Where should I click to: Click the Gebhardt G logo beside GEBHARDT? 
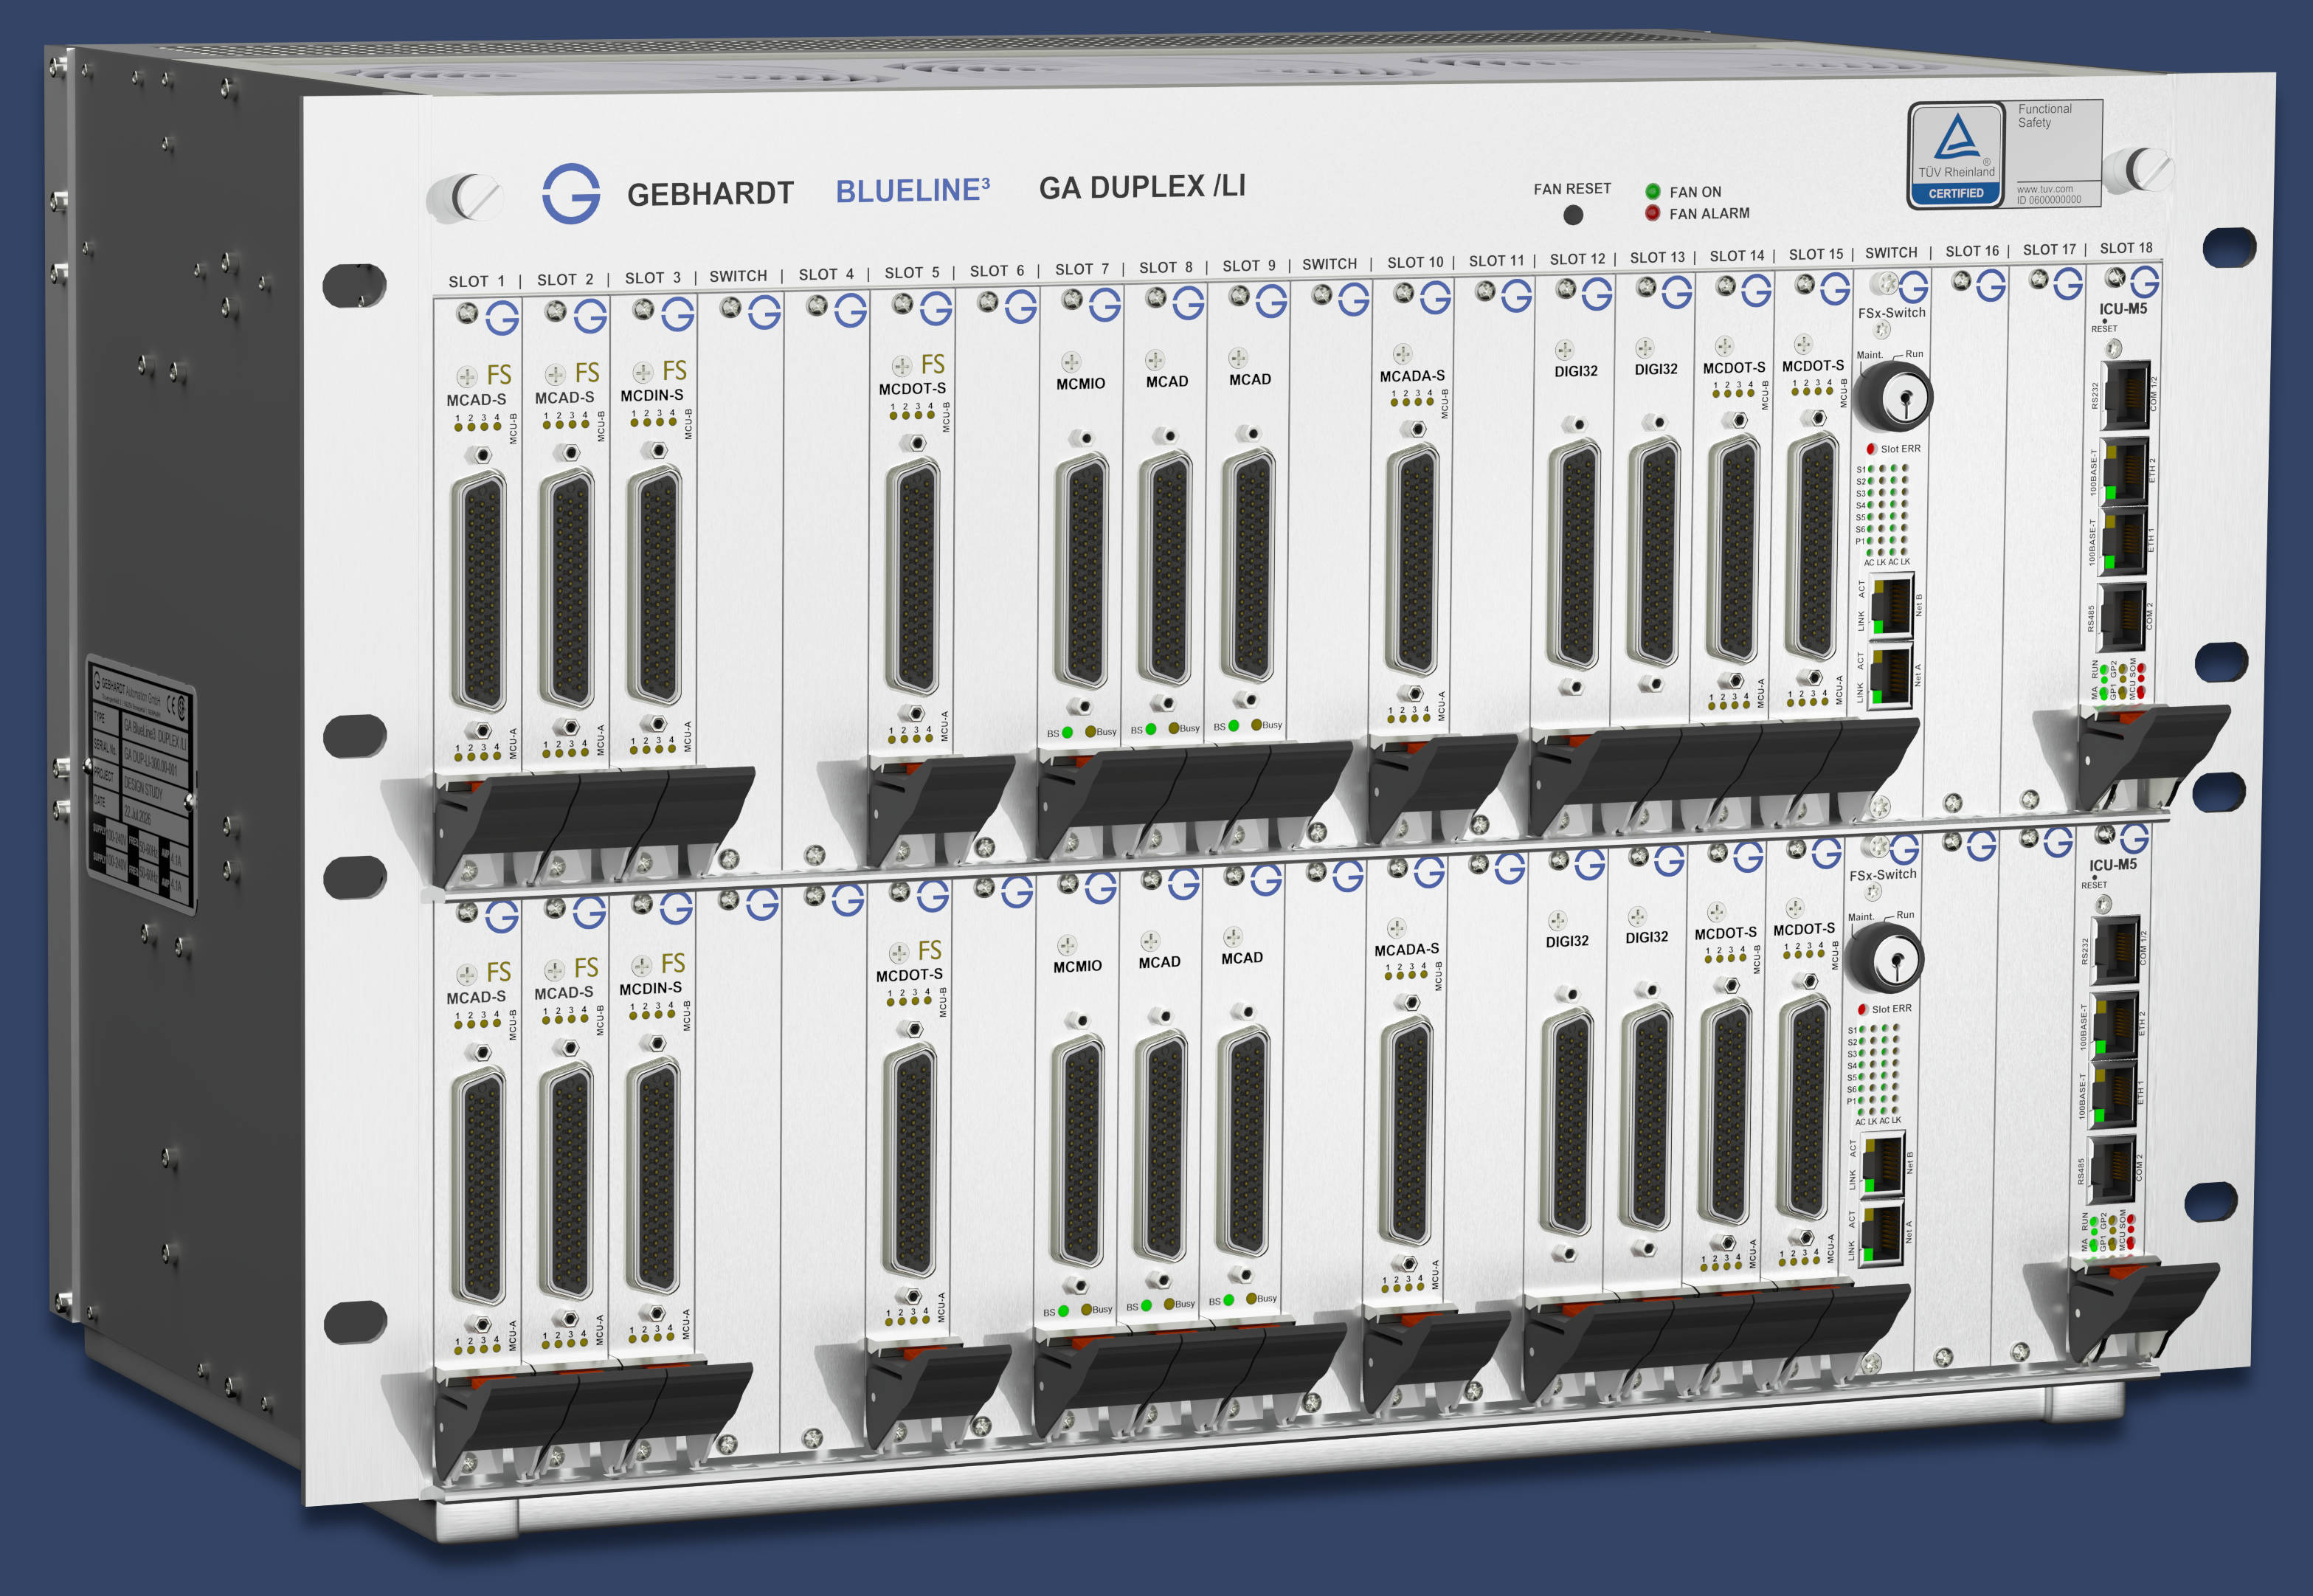(571, 193)
